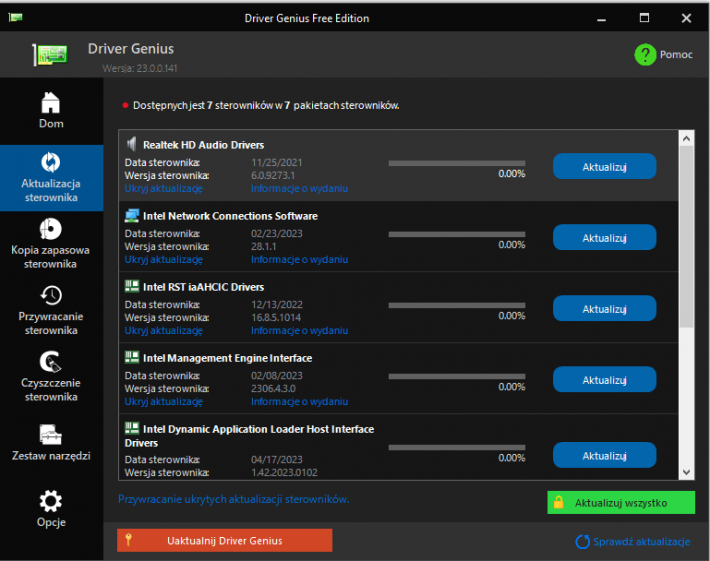Open the Zestaw narzędzi toolbox icon

[x=51, y=434]
